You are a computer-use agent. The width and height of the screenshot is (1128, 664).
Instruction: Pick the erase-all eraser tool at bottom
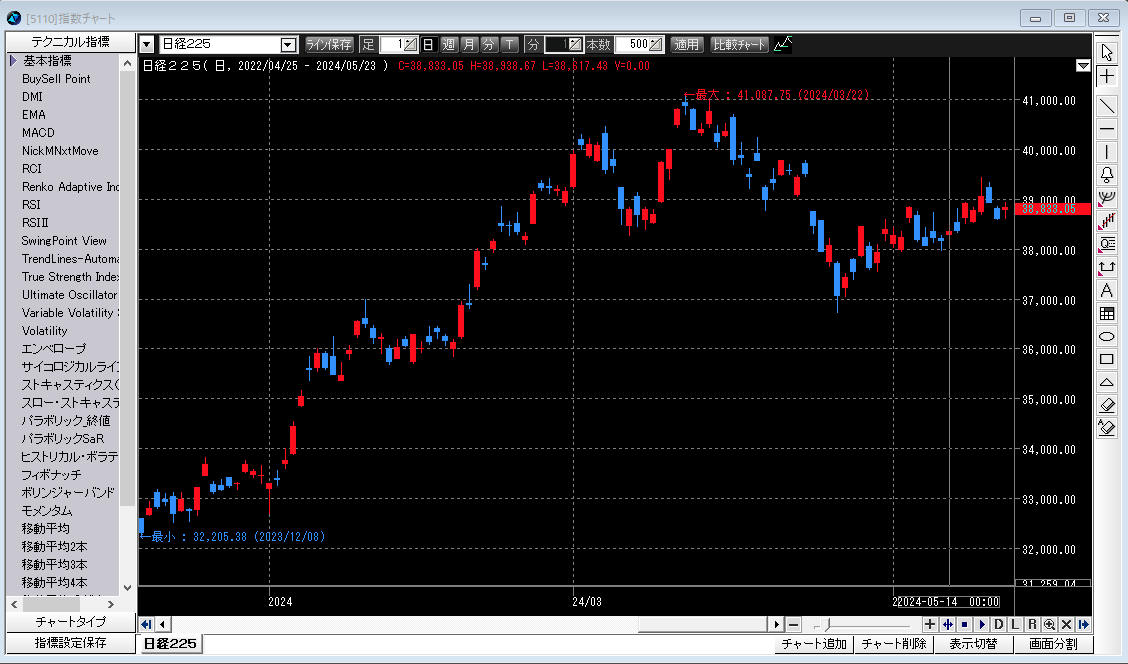tap(1107, 429)
